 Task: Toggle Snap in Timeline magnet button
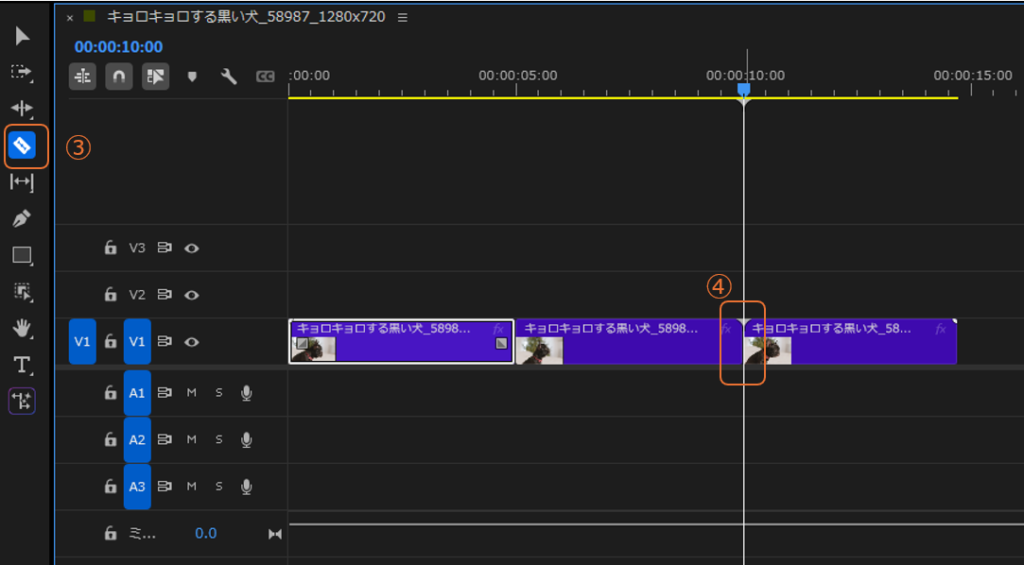pos(119,76)
